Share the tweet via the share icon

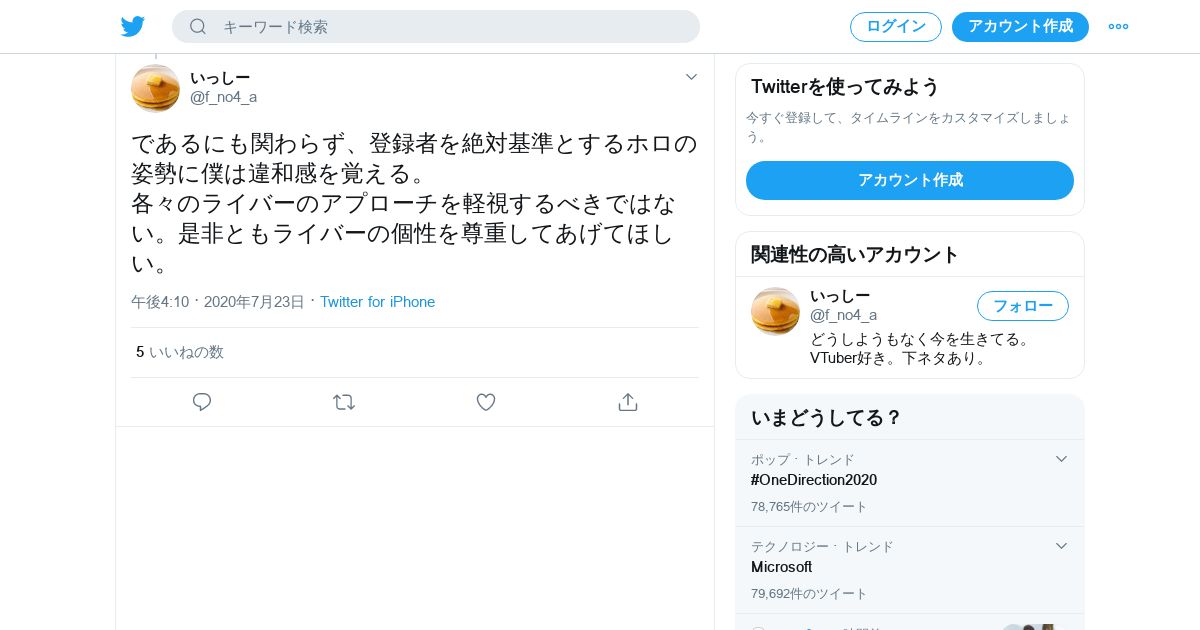click(628, 402)
